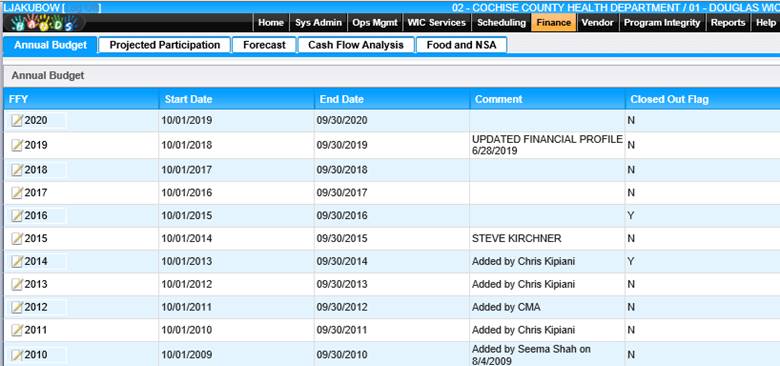
Task: Switch to the Food and NSA tab
Action: point(461,45)
